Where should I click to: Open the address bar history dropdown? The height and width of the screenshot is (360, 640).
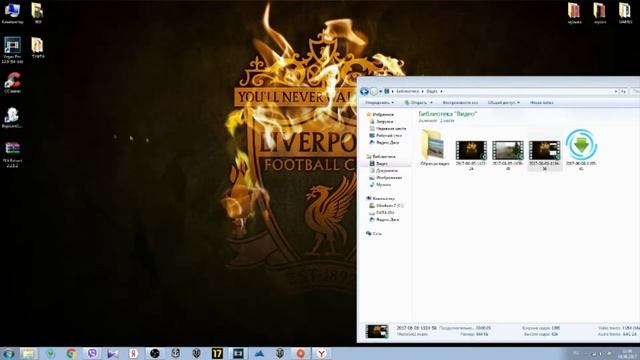616,91
